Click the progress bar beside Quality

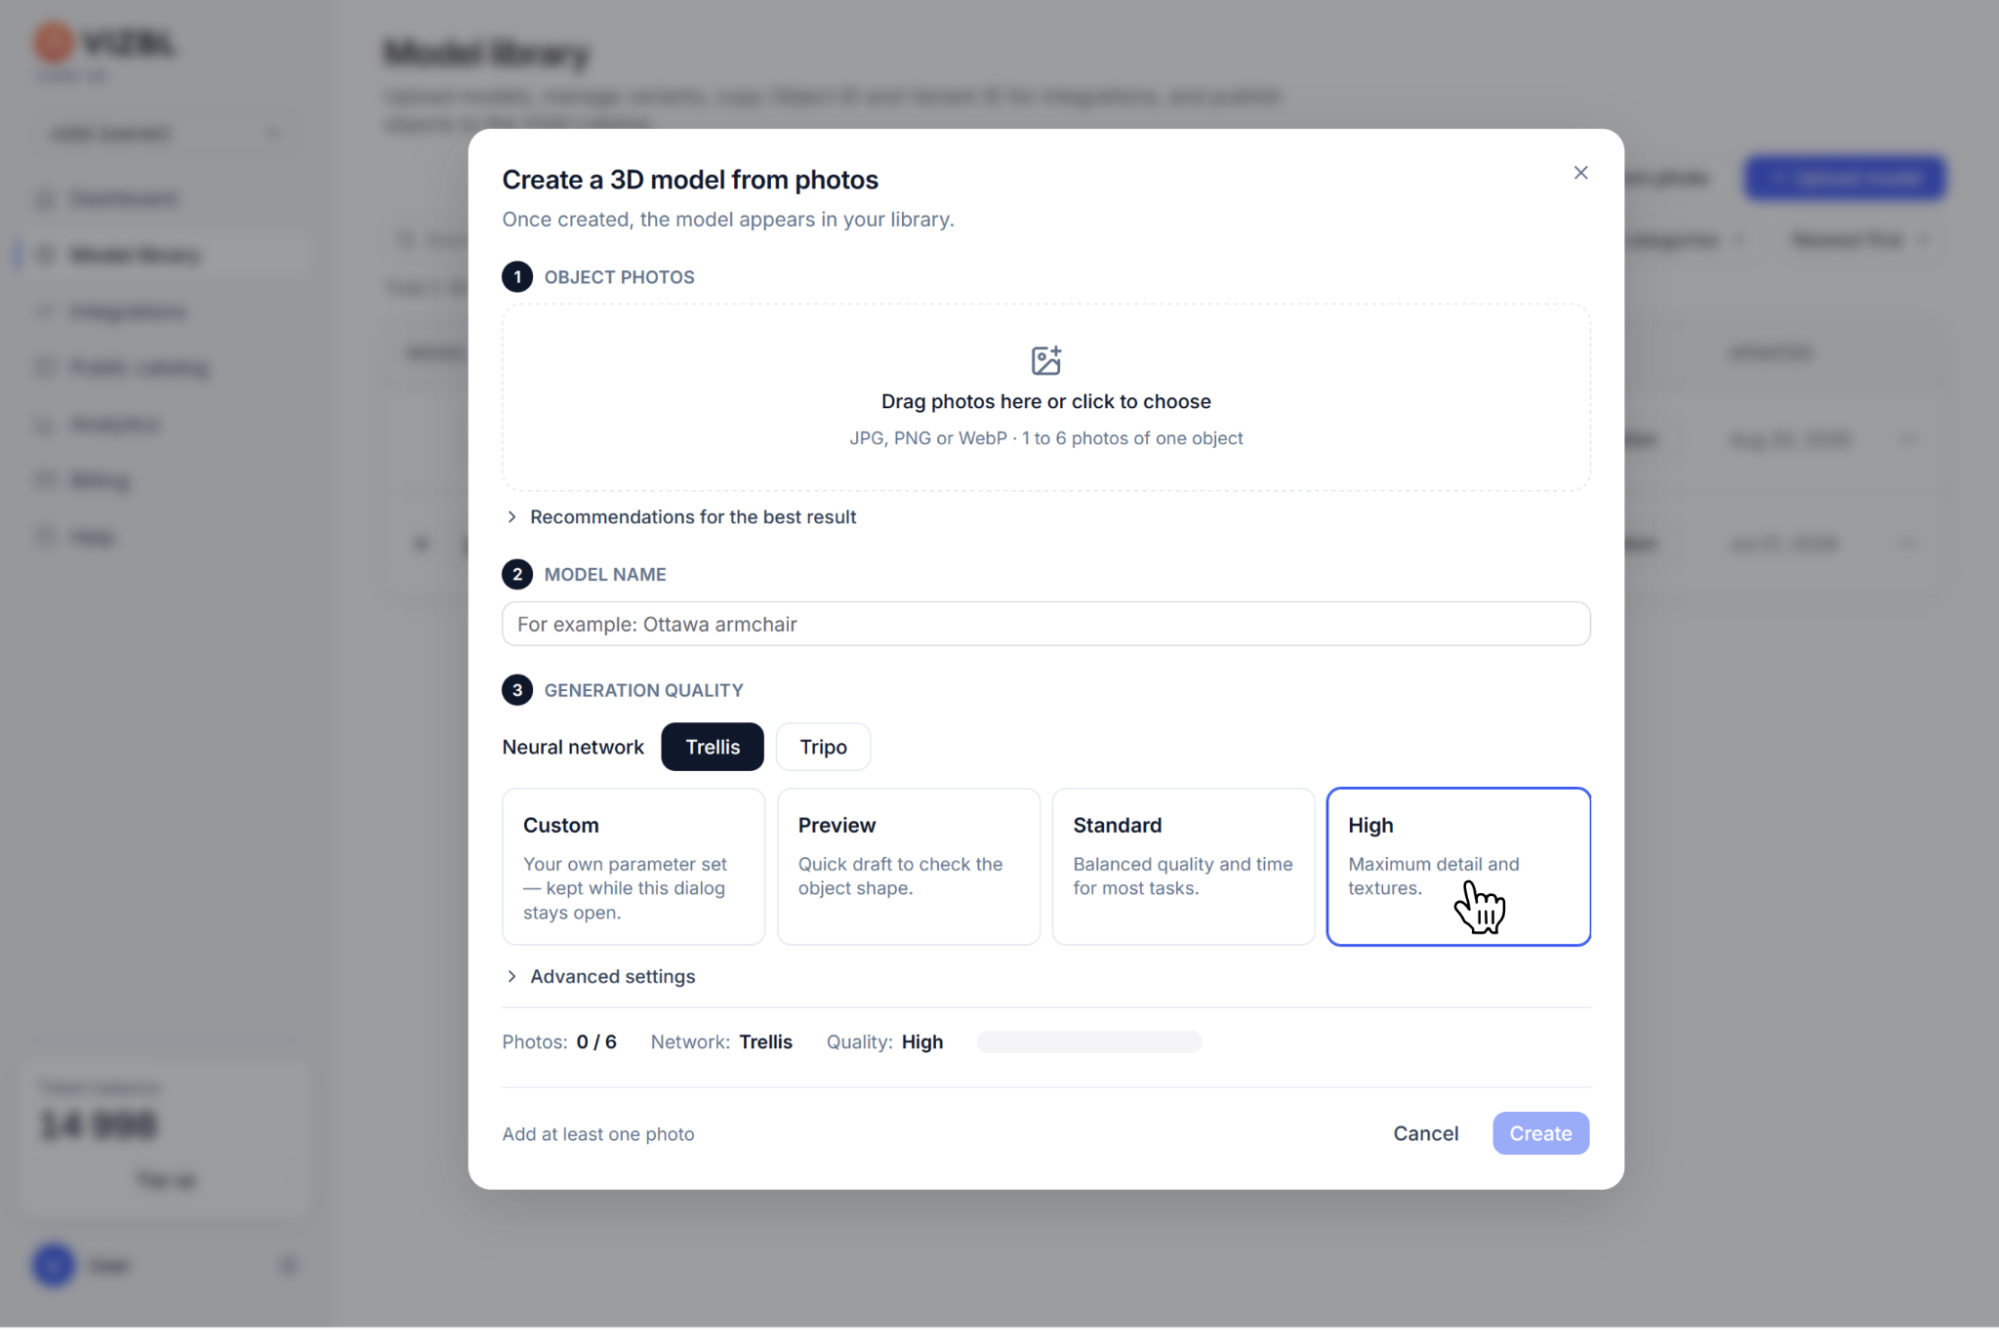coord(1089,1042)
